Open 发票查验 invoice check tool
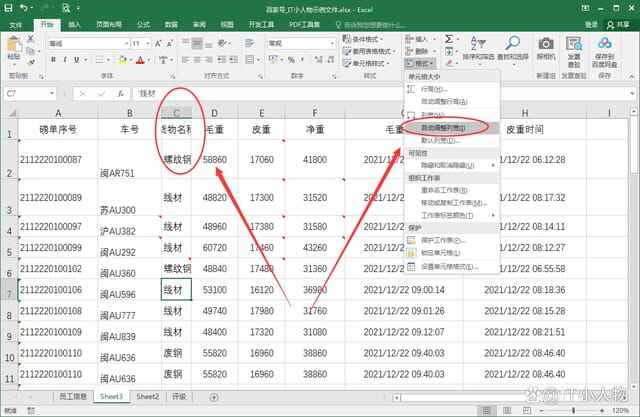This screenshot has height=417, width=640. [x=574, y=52]
